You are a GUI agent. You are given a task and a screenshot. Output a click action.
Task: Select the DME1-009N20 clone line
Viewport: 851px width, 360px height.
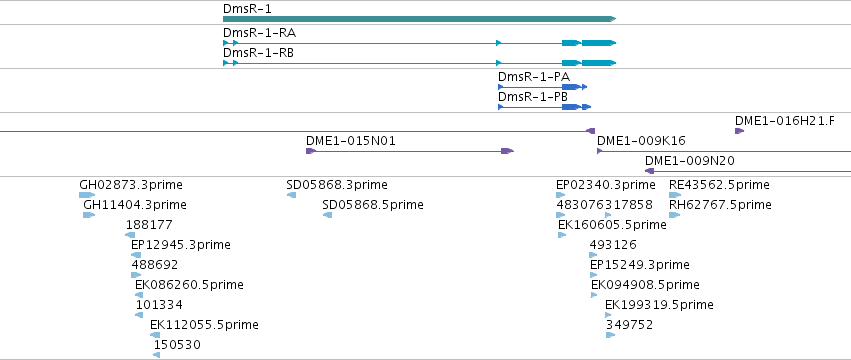(x=748, y=171)
